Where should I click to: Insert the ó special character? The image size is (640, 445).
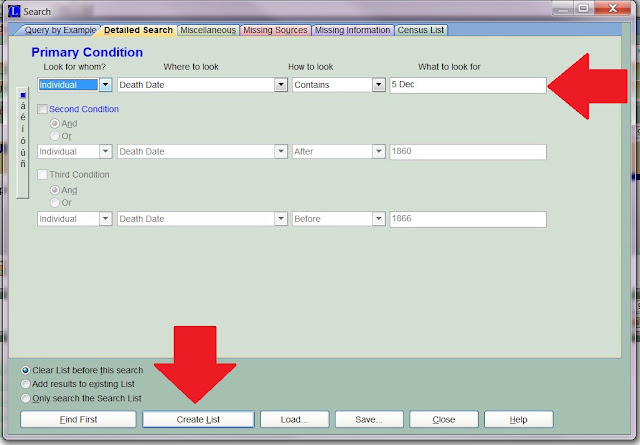point(23,141)
